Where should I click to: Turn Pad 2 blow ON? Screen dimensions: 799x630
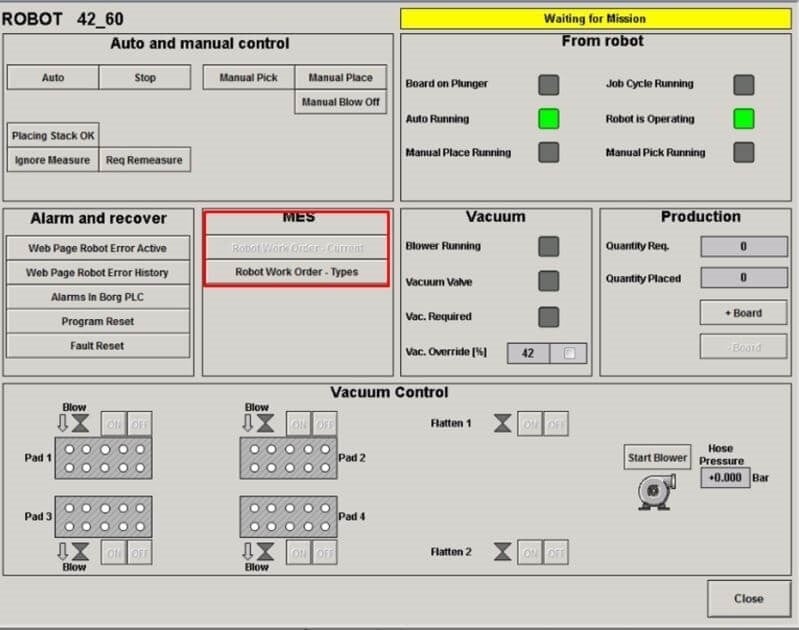tap(299, 424)
